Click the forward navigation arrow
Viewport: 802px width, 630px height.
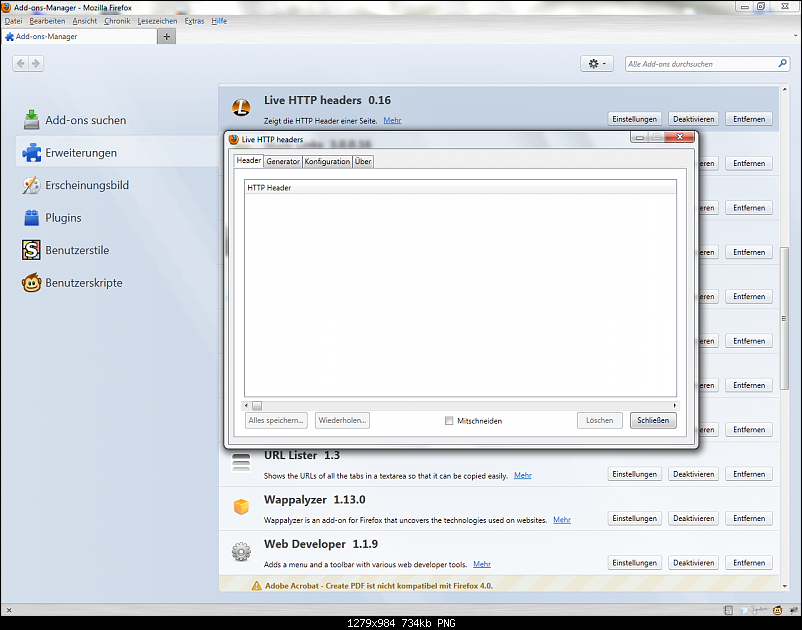coord(36,63)
